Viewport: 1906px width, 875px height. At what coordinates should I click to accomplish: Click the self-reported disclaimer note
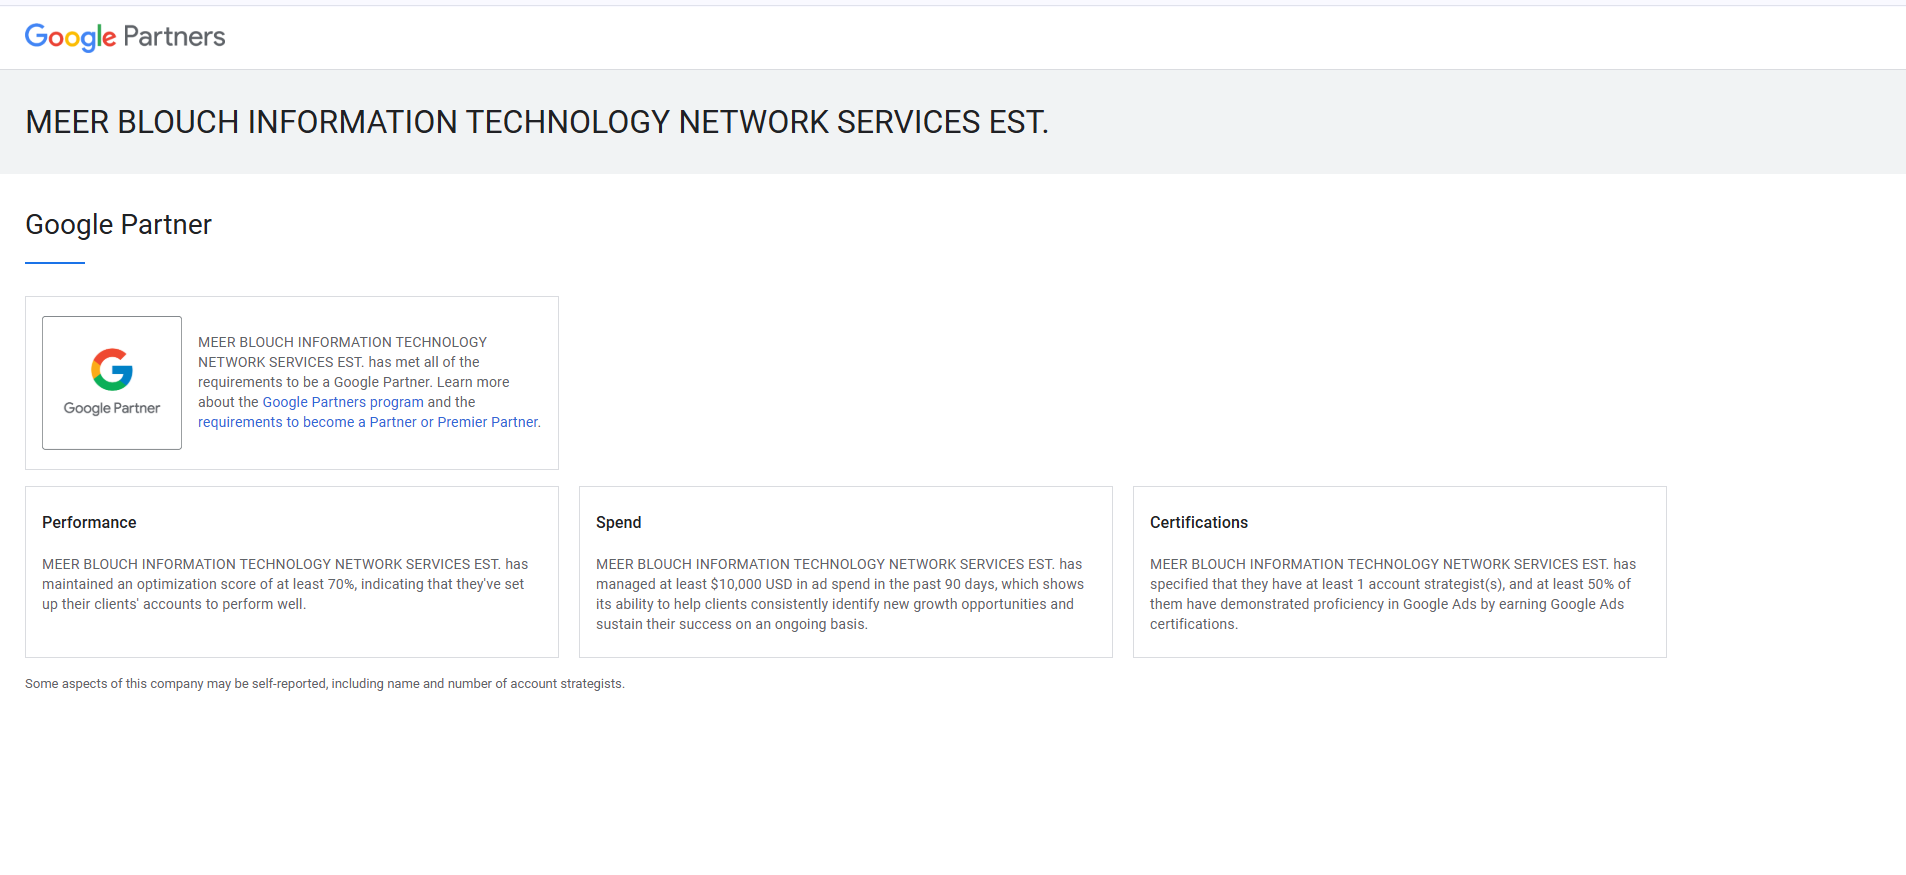coord(325,684)
